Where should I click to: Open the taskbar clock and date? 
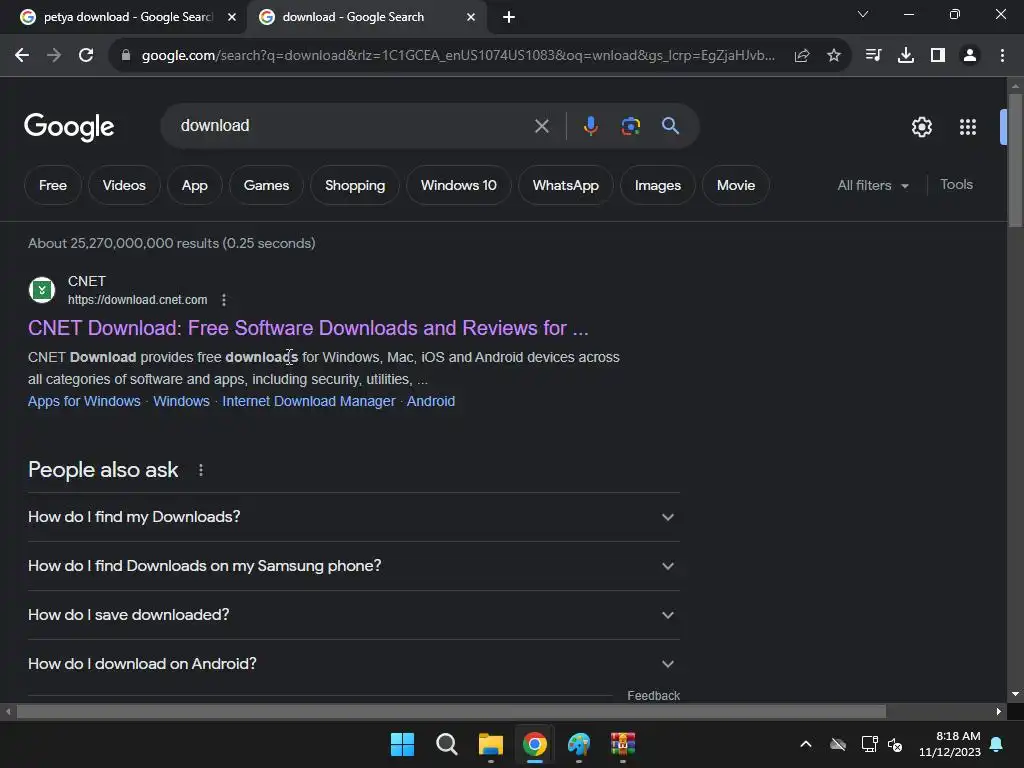coord(950,744)
